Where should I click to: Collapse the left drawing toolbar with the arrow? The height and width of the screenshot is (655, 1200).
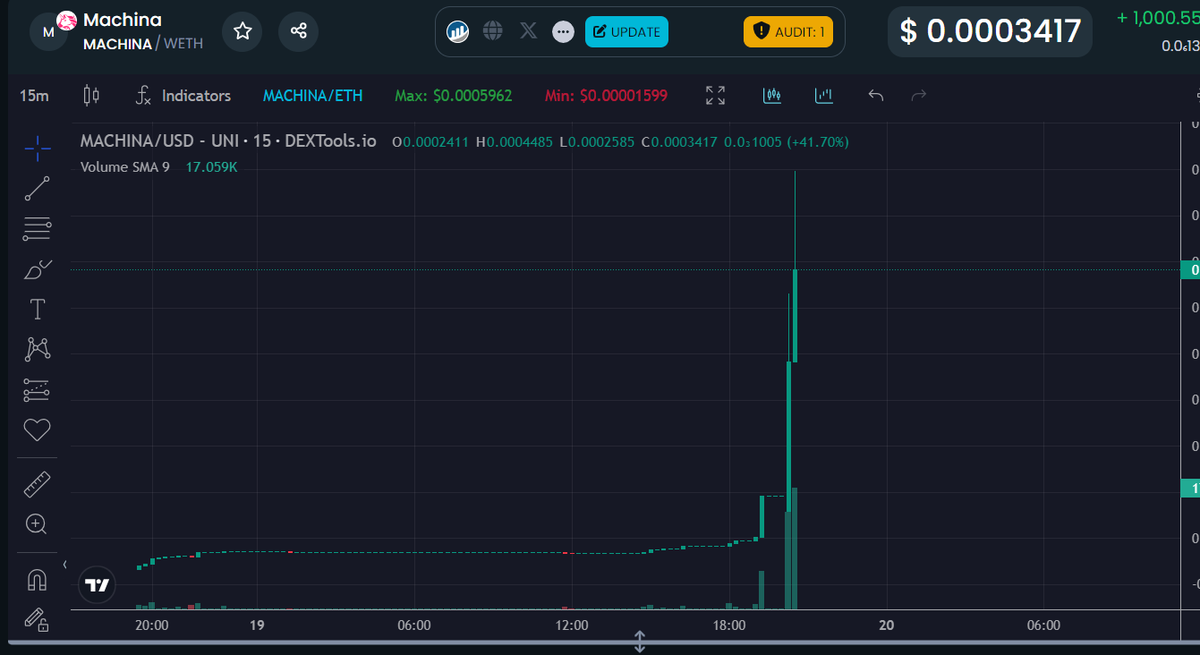click(65, 566)
